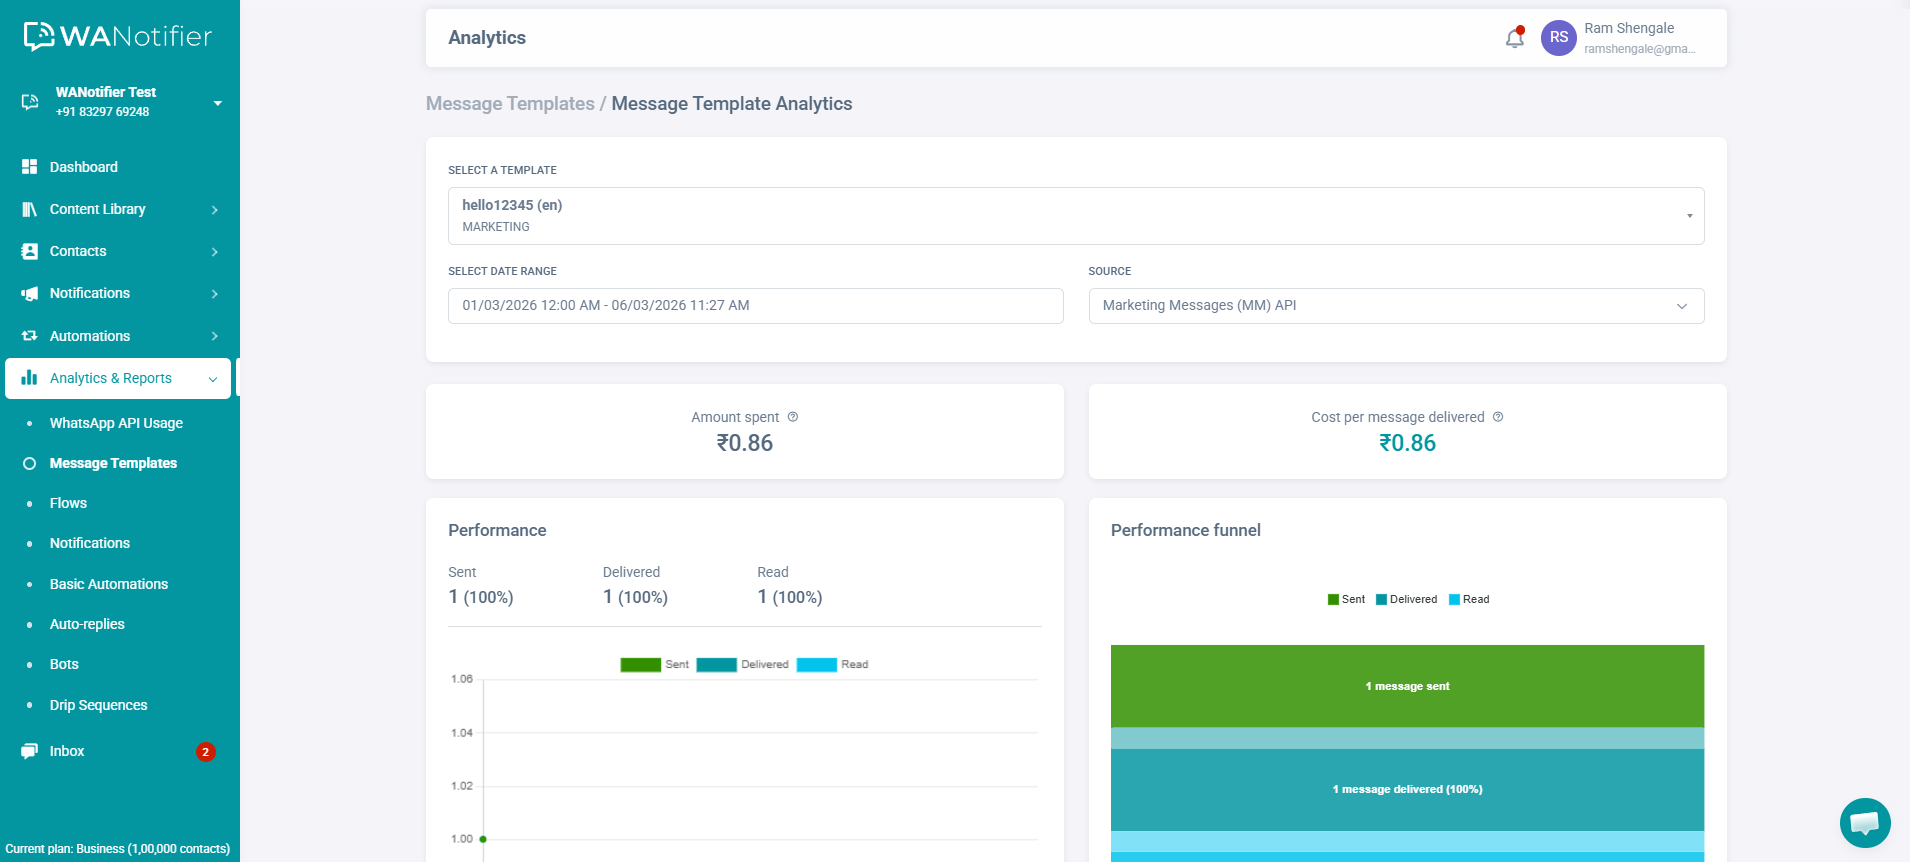
Task: Open the Flows analytics link
Action: 68,503
